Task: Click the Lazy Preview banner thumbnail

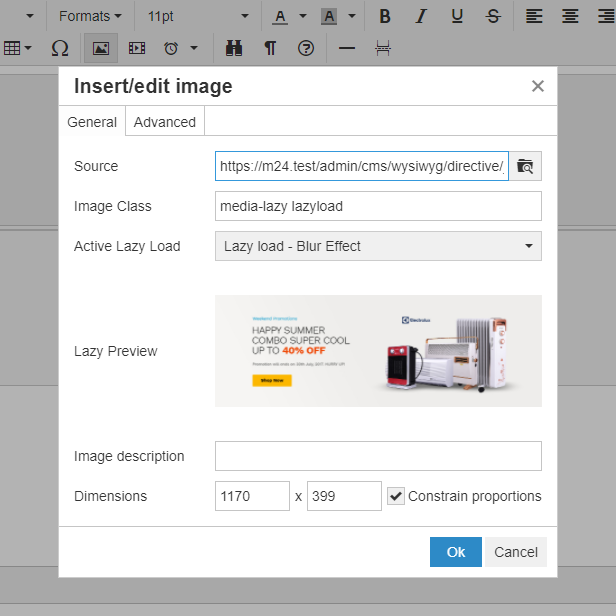Action: tap(378, 351)
